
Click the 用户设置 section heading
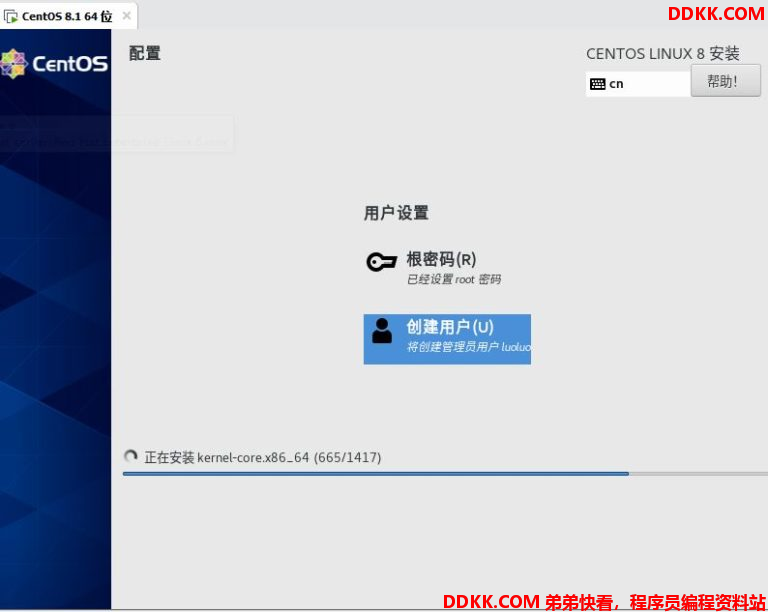pyautogui.click(x=396, y=213)
